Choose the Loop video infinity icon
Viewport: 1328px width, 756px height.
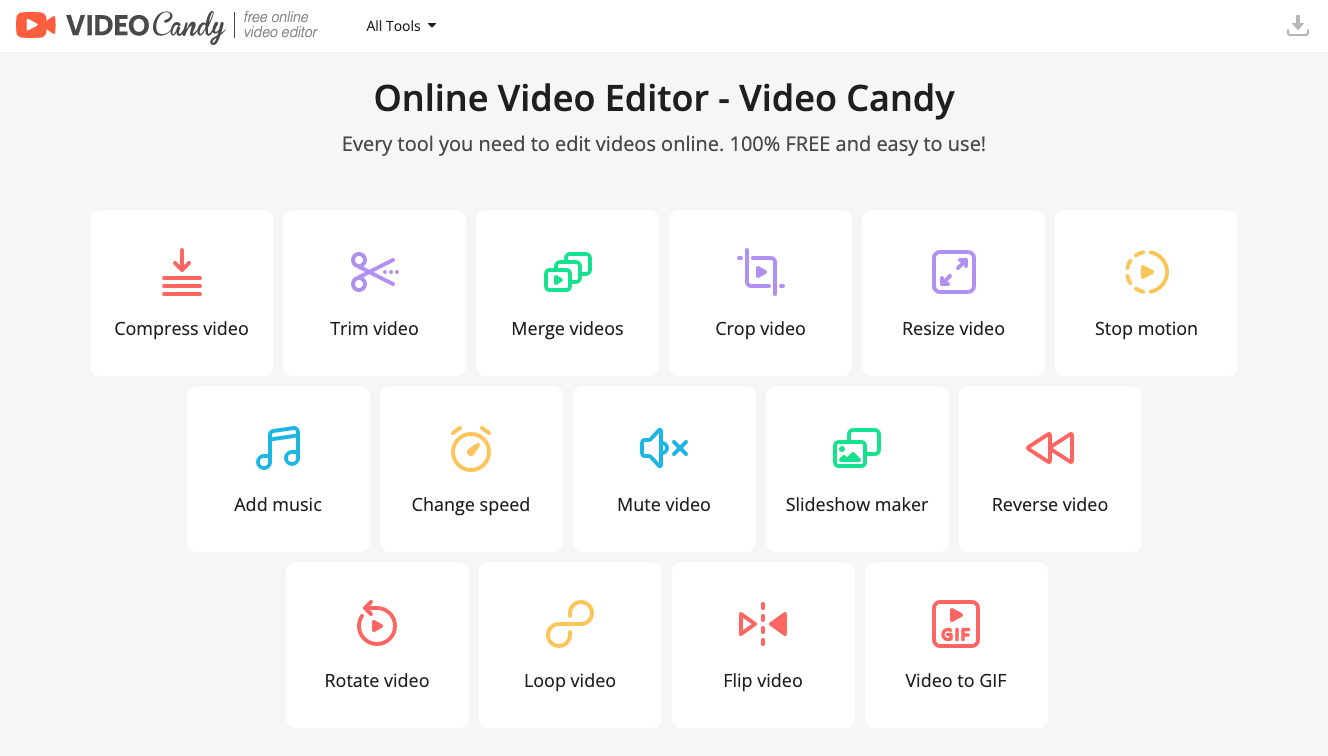pos(570,624)
